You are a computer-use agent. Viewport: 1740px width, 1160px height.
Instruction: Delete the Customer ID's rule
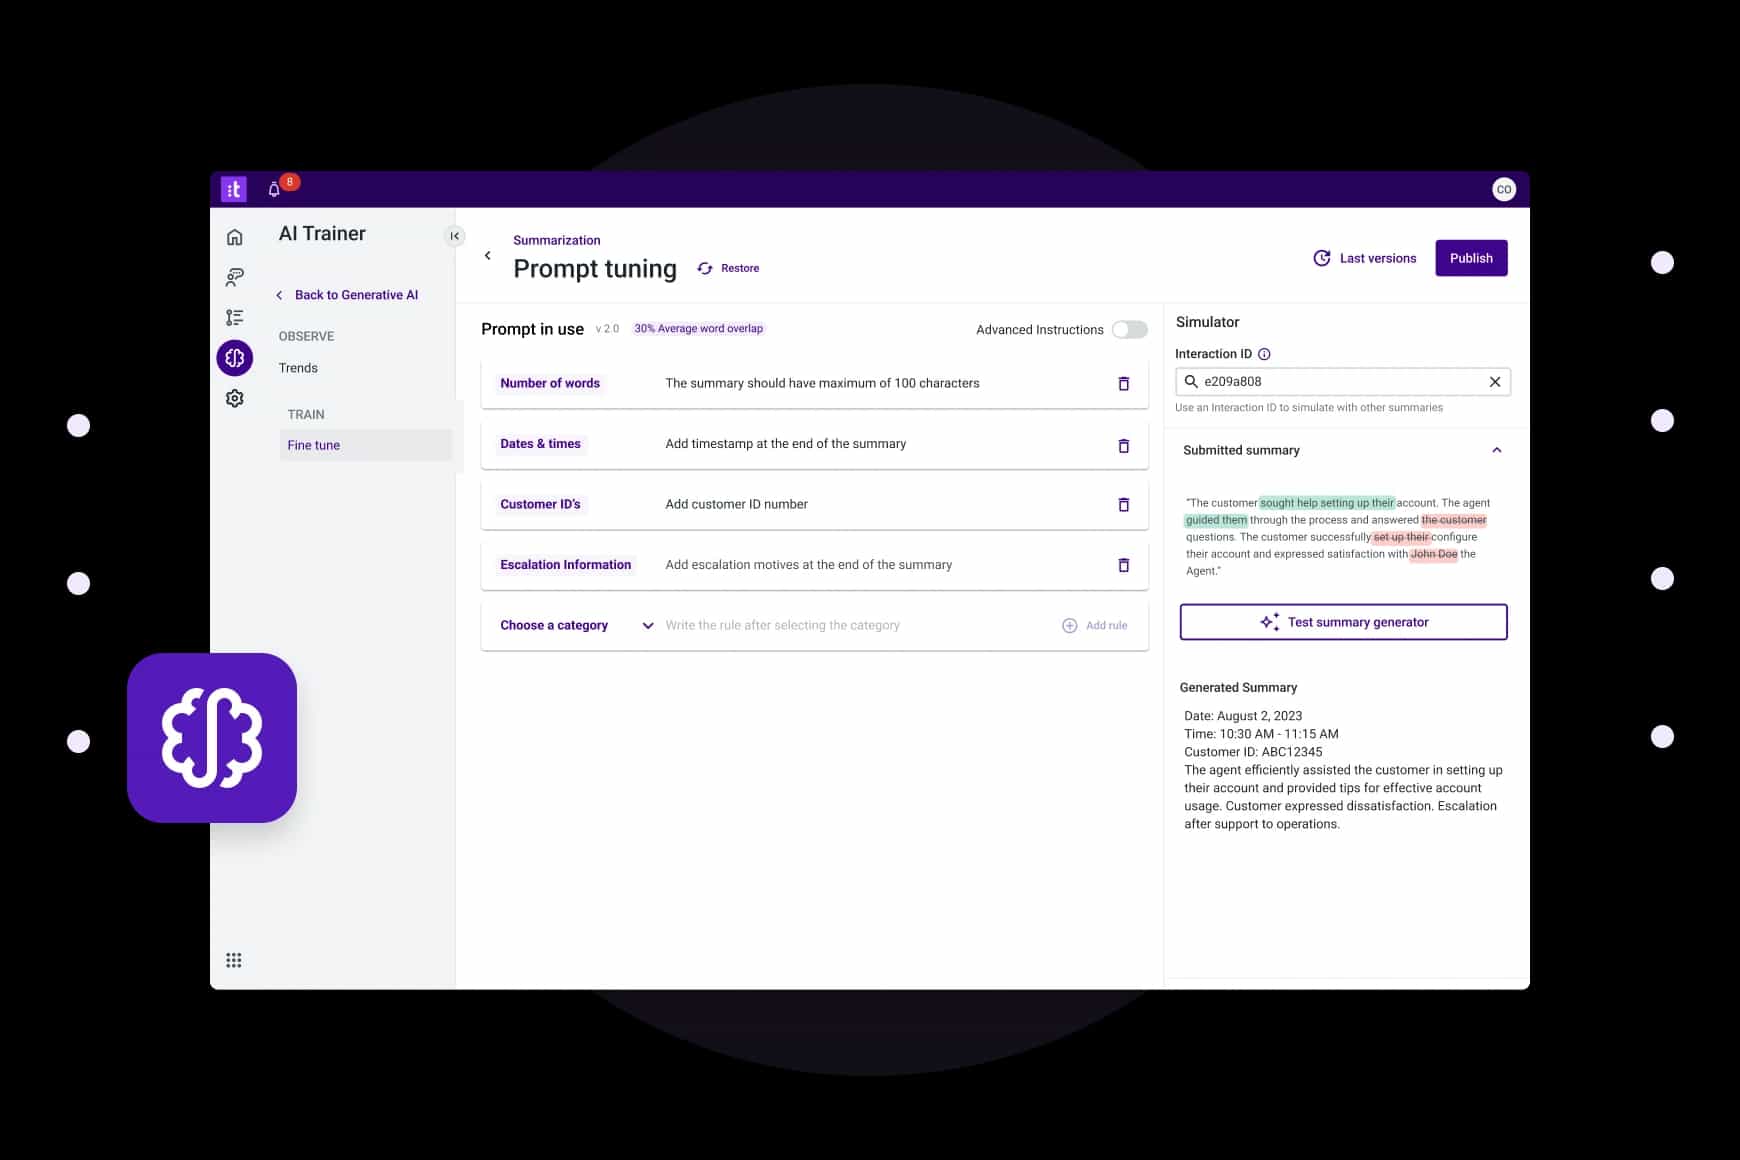coord(1123,505)
